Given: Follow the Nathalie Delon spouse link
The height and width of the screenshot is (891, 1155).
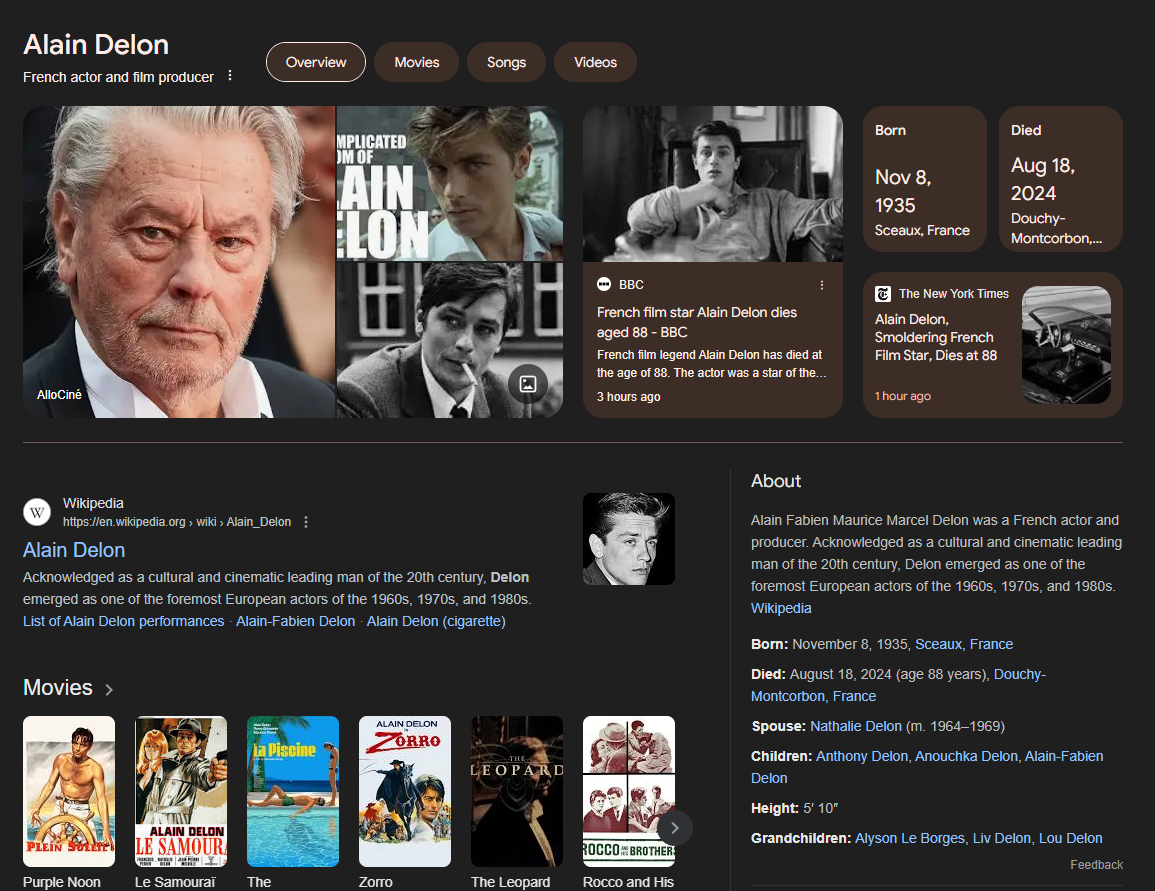Looking at the screenshot, I should (857, 726).
